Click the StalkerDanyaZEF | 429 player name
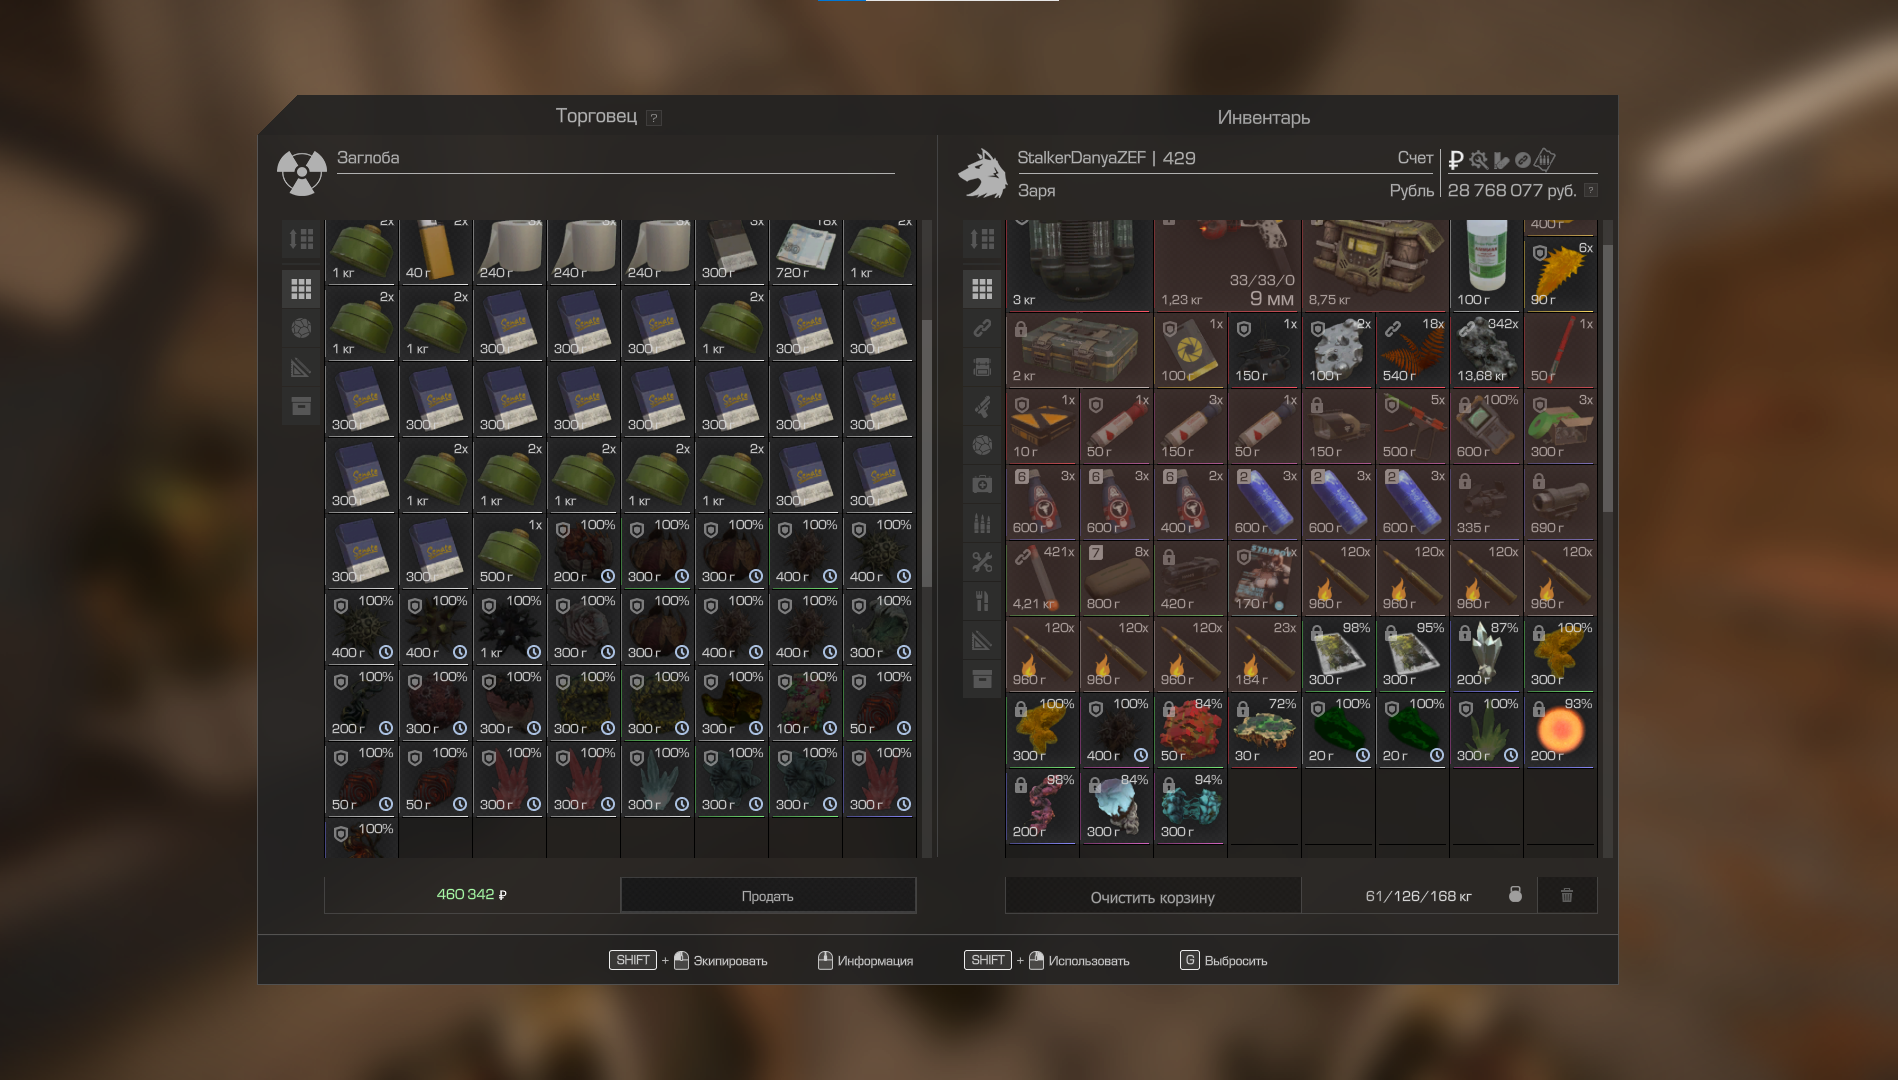The height and width of the screenshot is (1080, 1898). click(x=1106, y=158)
